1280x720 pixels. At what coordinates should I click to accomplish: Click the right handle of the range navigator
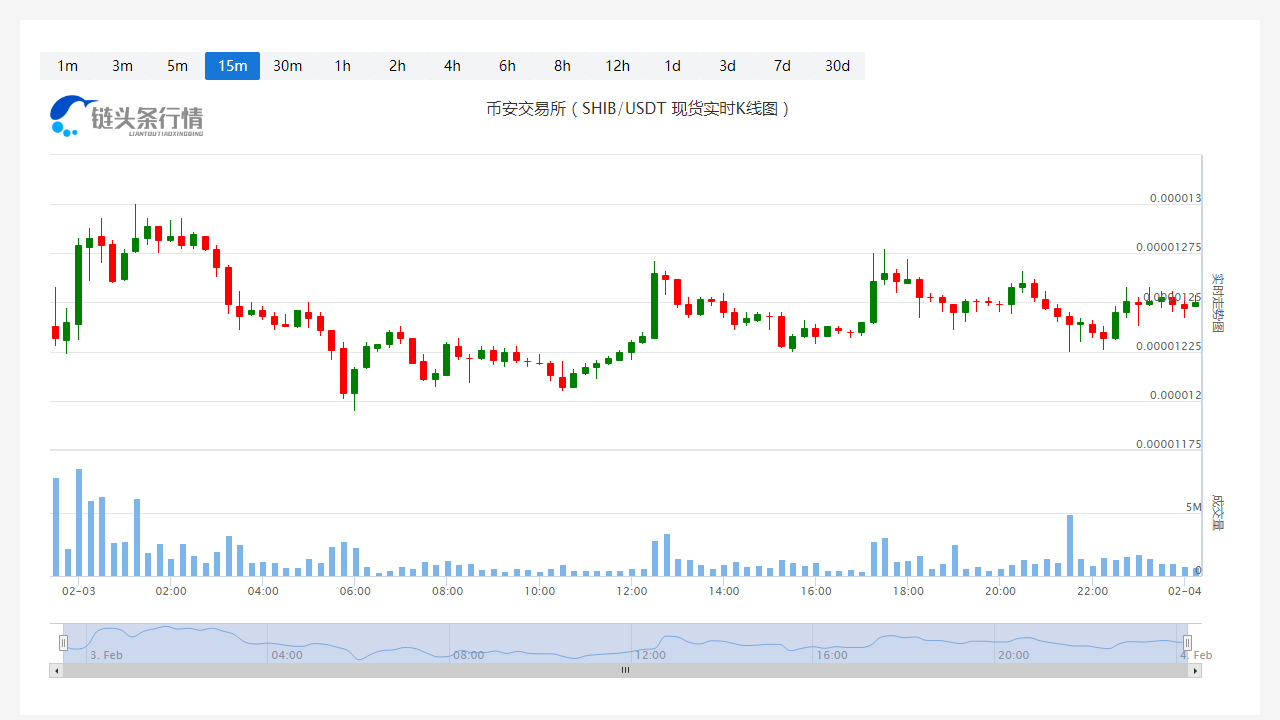1188,643
